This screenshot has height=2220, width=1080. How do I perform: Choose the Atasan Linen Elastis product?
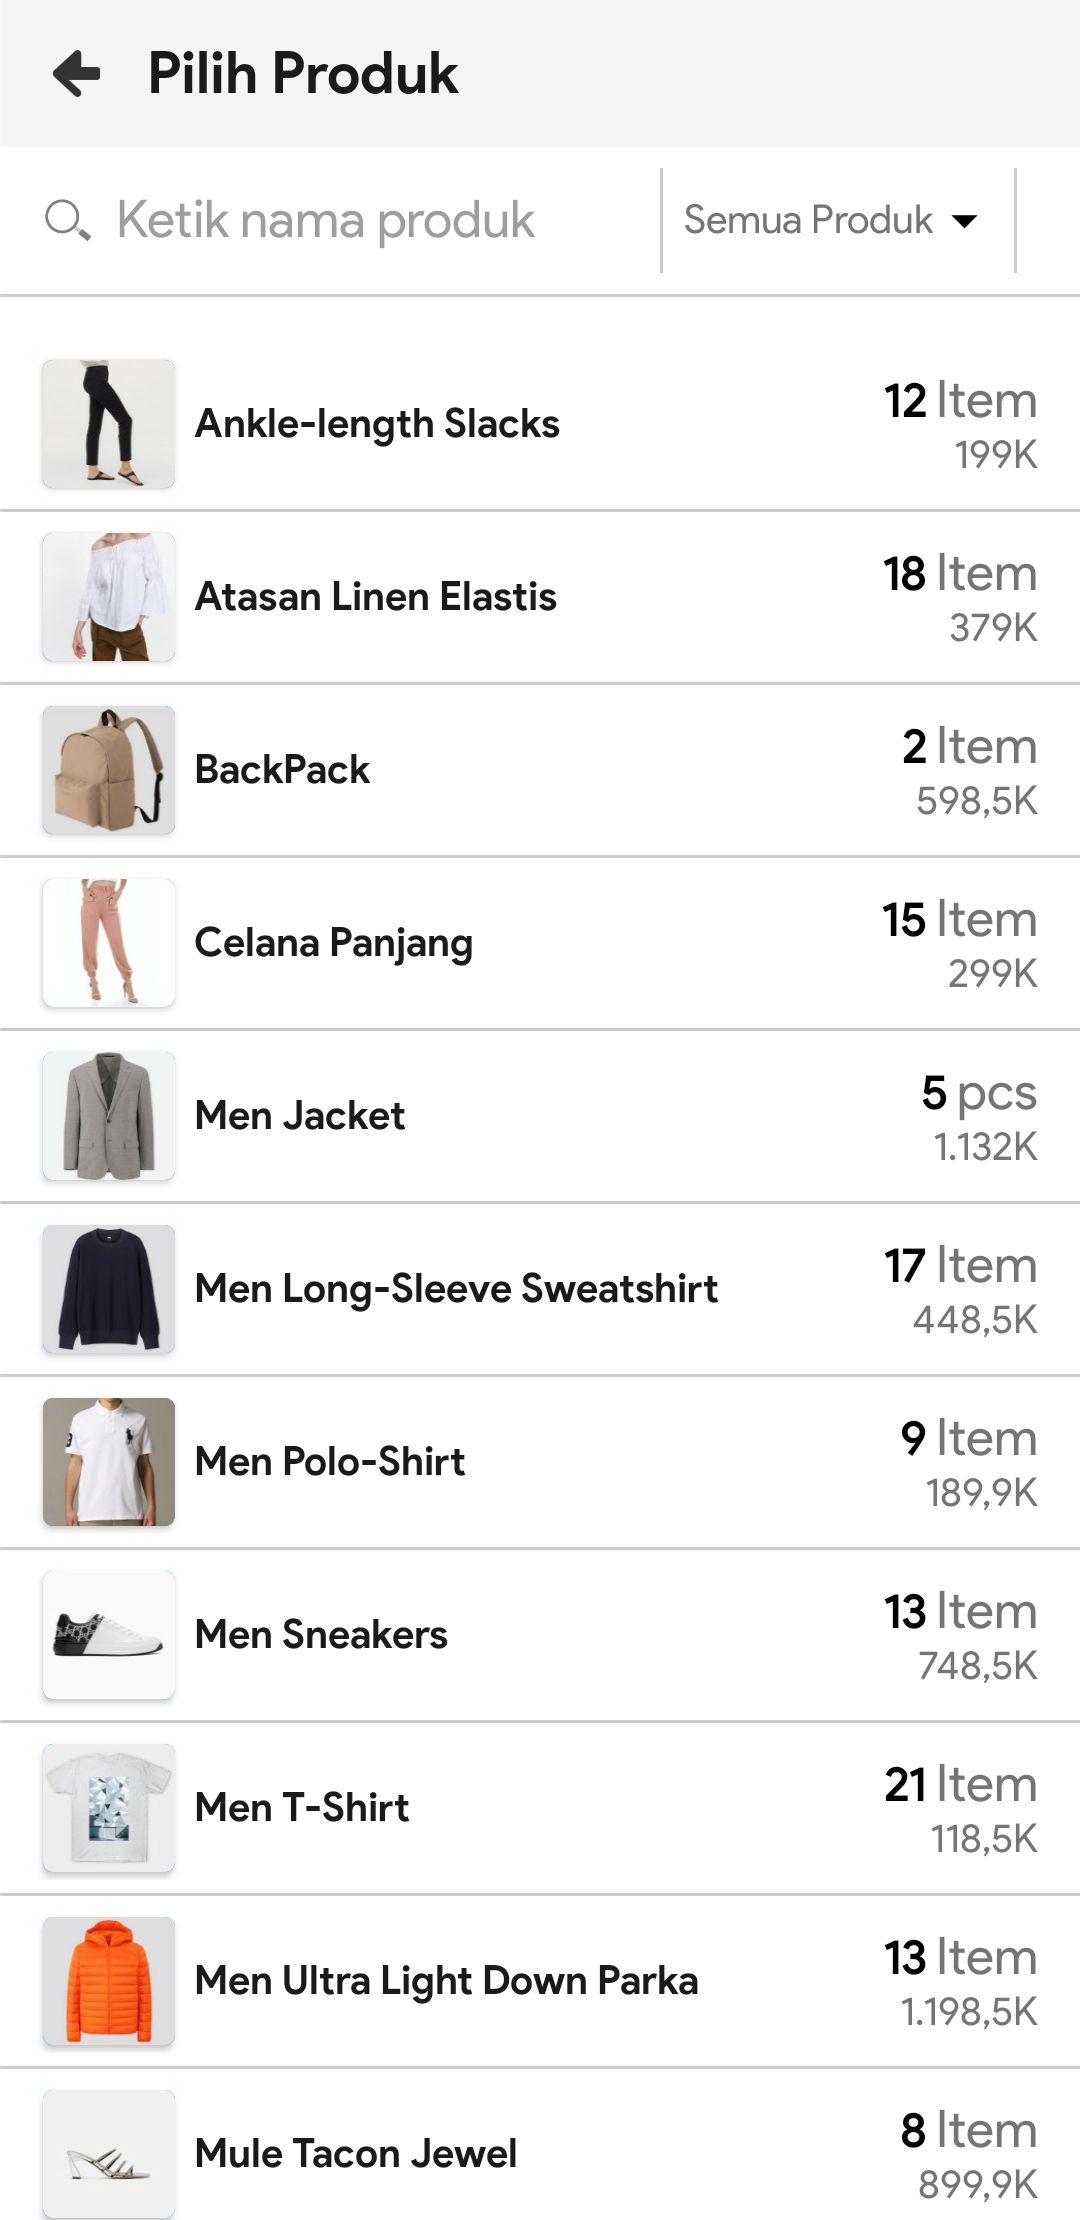pyautogui.click(x=375, y=597)
